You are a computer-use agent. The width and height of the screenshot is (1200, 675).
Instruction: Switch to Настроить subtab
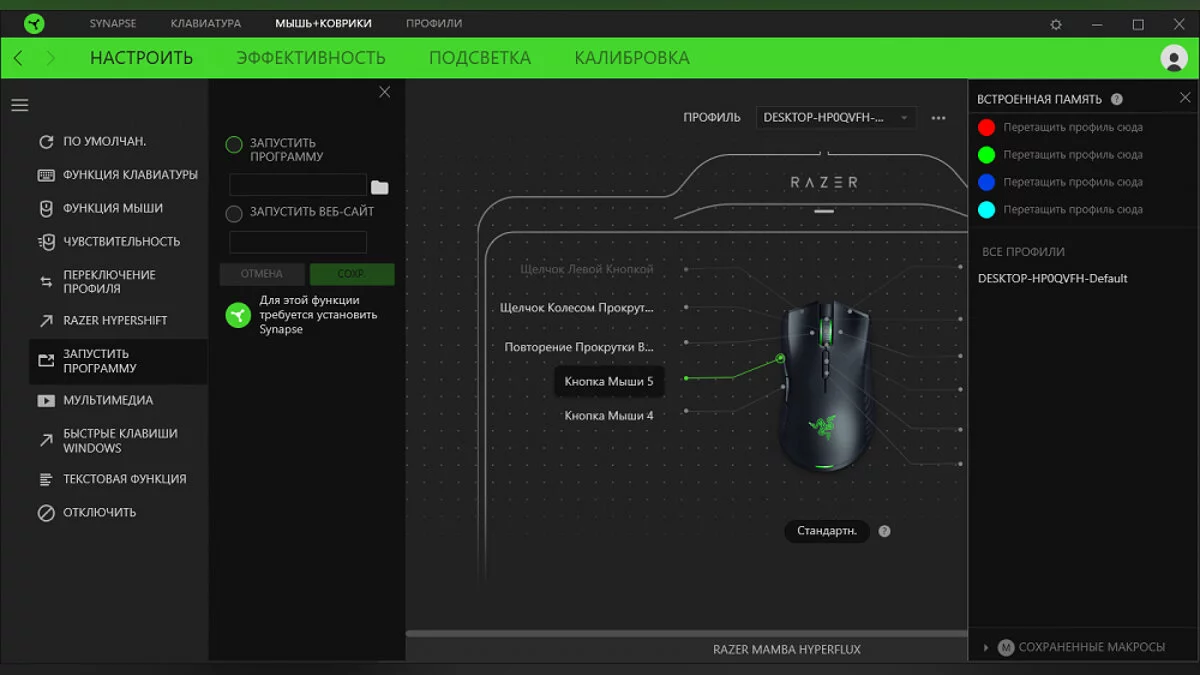(x=141, y=58)
